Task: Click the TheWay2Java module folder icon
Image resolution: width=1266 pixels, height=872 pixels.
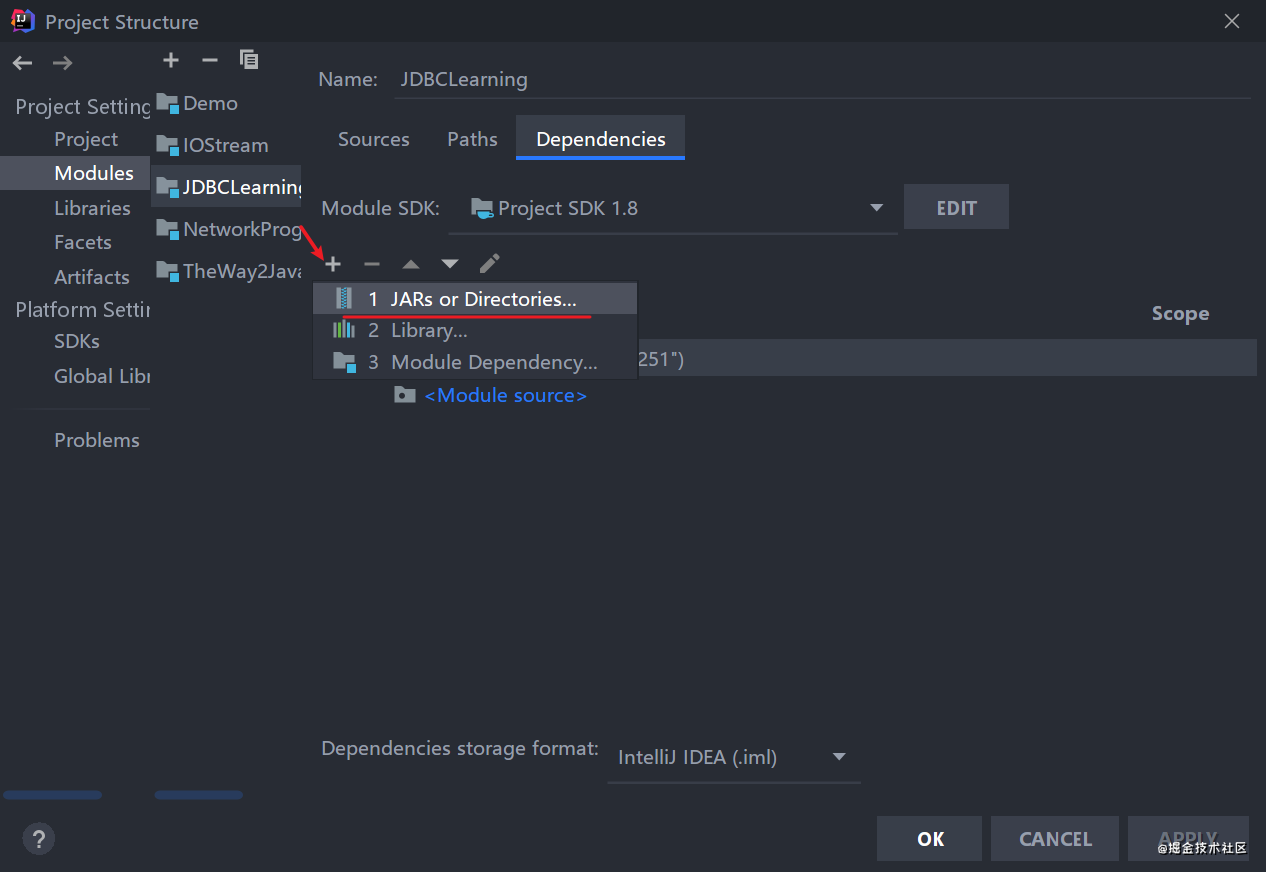Action: click(x=167, y=271)
